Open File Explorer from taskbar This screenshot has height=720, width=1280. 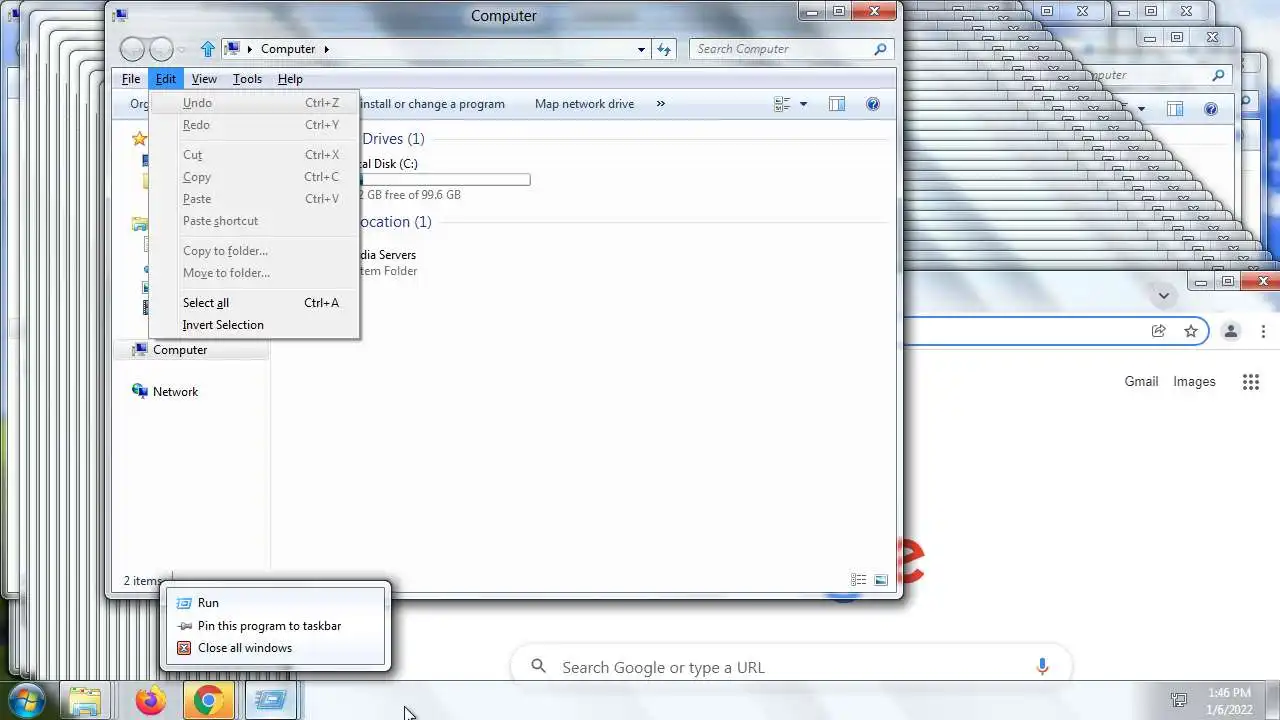[85, 701]
